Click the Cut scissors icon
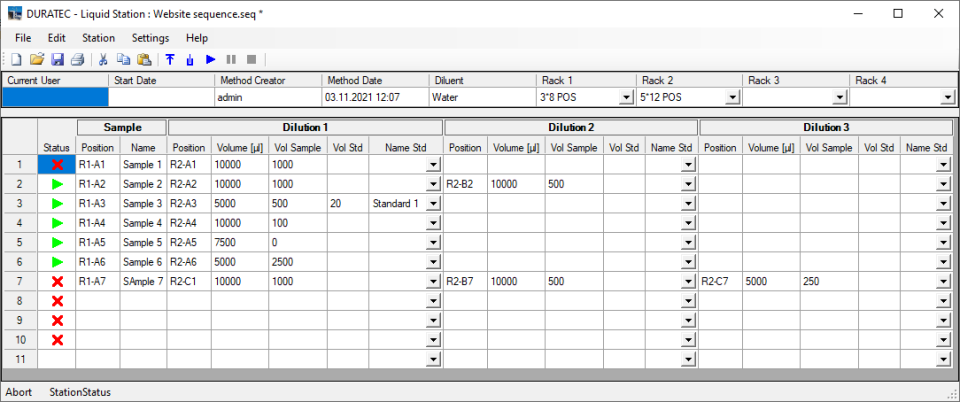This screenshot has width=960, height=402. [x=103, y=60]
